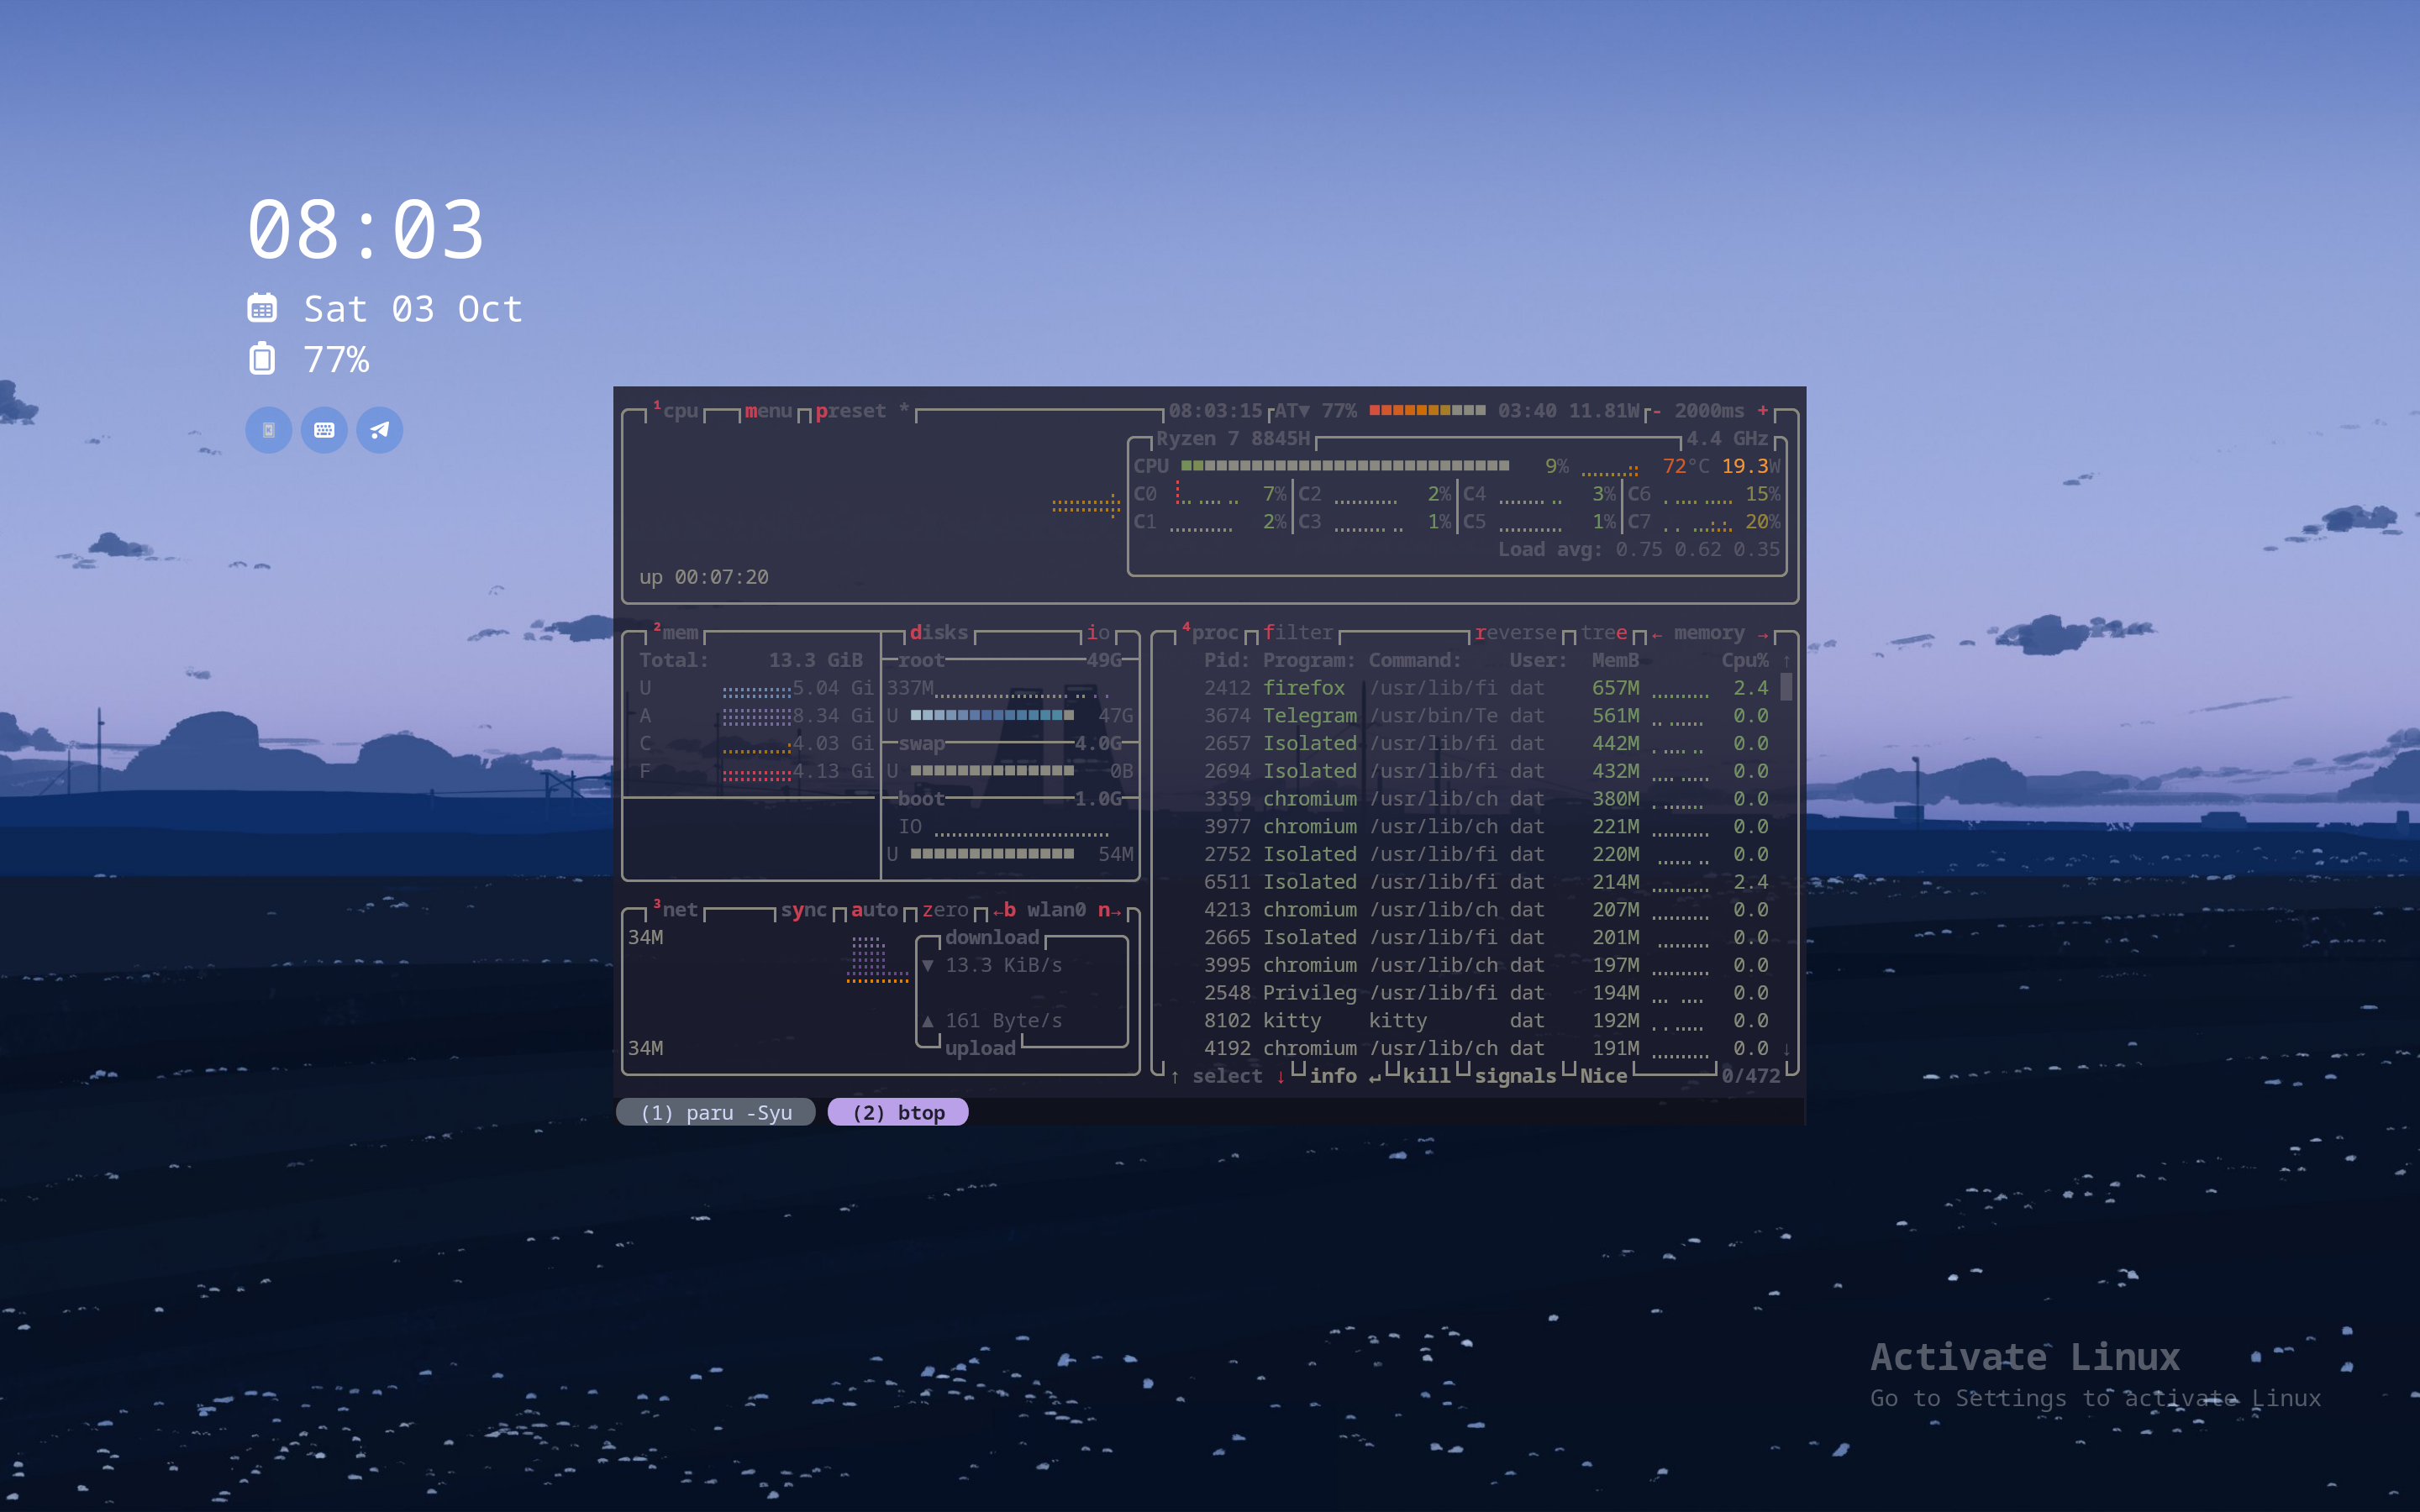The width and height of the screenshot is (2420, 1512).
Task: Click the process list scroll up arrow
Action: [1786, 661]
